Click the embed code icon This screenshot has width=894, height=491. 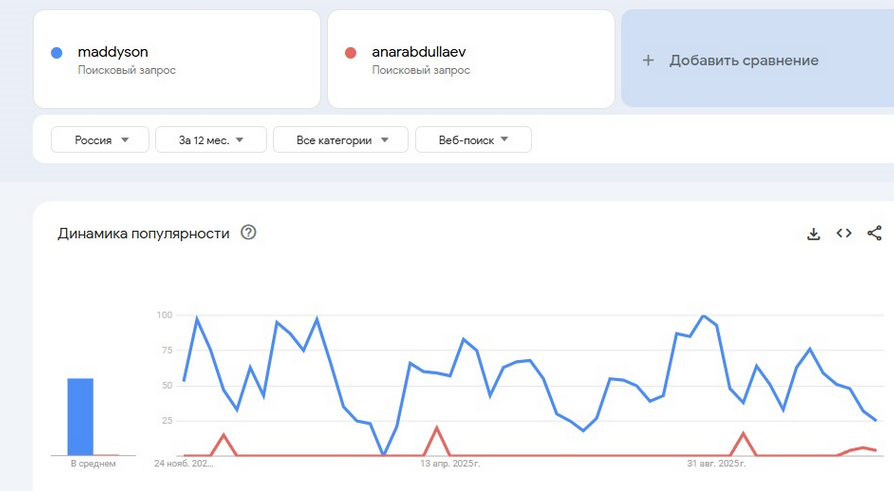pyautogui.click(x=844, y=233)
